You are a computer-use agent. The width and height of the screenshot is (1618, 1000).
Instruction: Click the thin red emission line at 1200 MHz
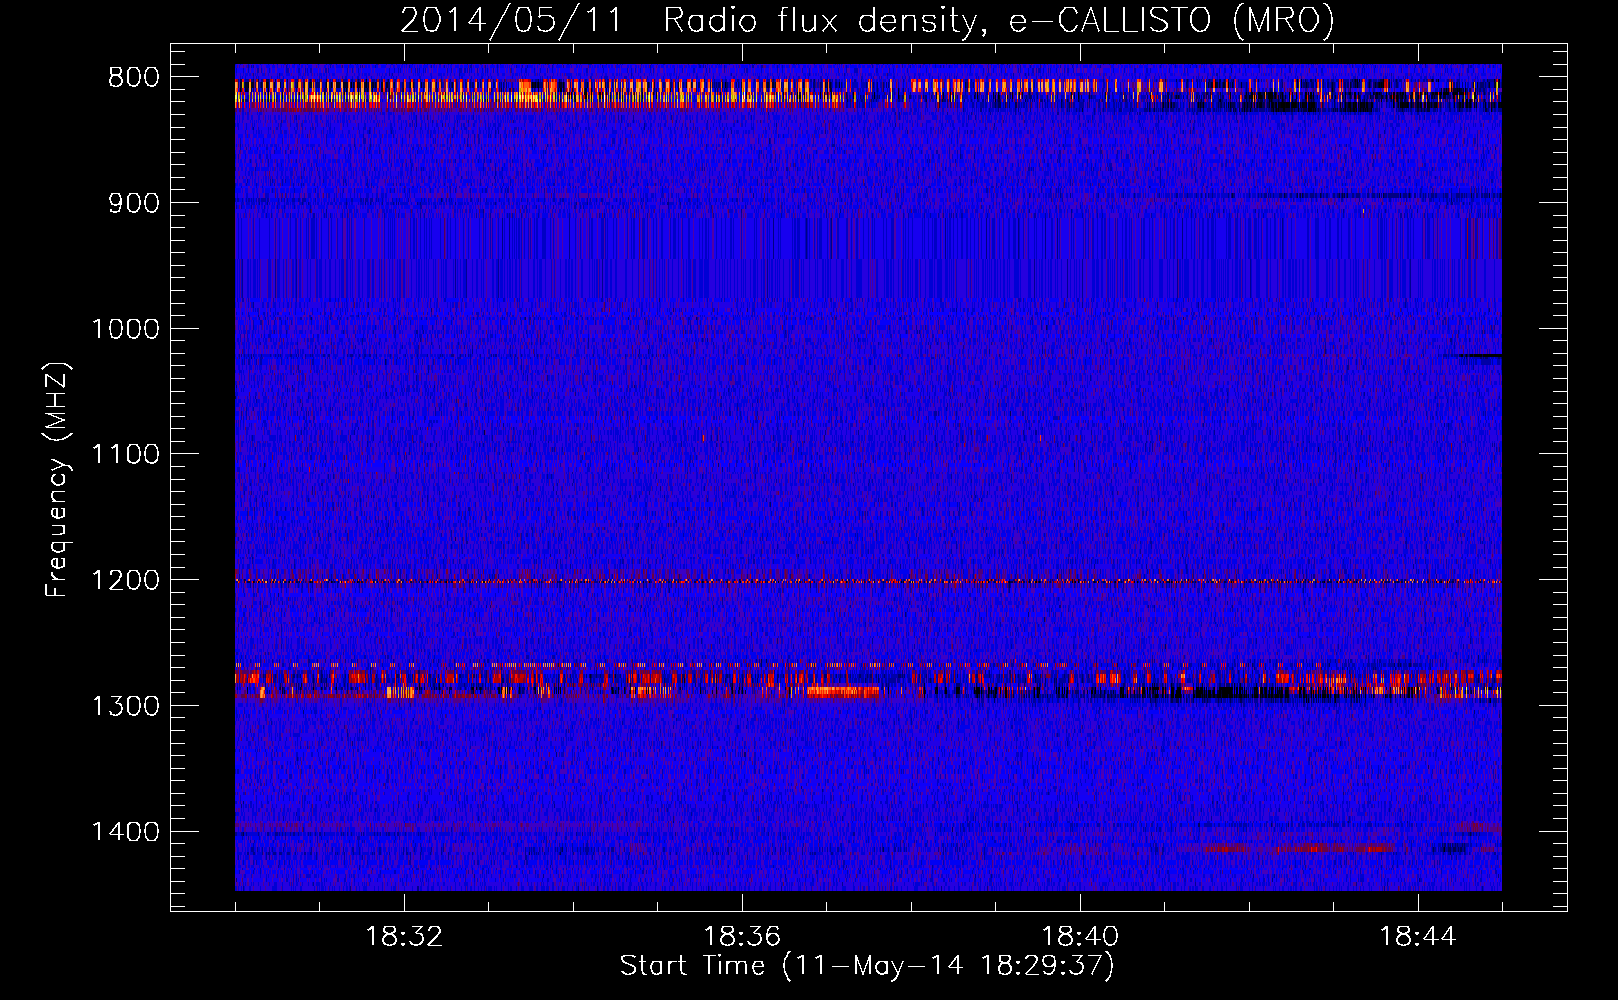coord(868,581)
